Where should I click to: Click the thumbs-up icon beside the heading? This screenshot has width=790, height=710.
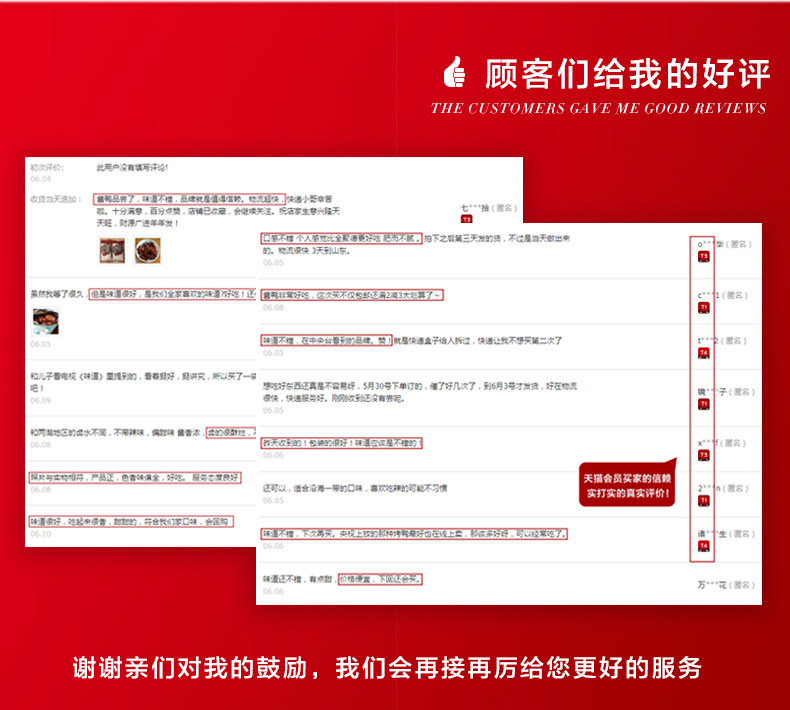click(x=454, y=72)
